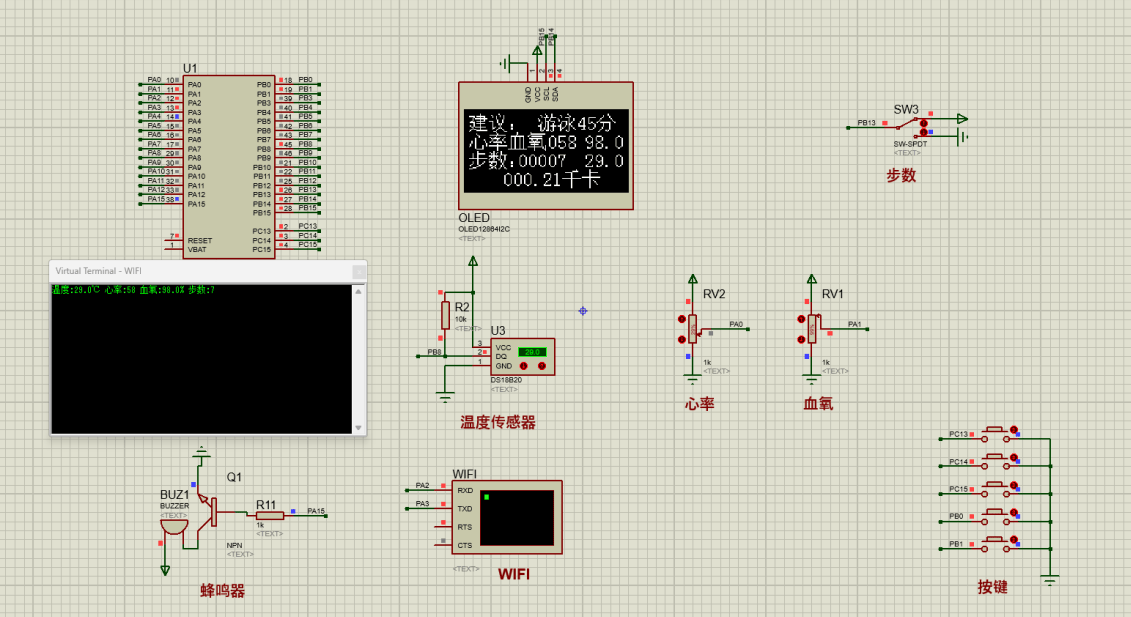Click inside the Virtual Terminal display area
Viewport: 1131px width, 617px height.
tap(200, 360)
